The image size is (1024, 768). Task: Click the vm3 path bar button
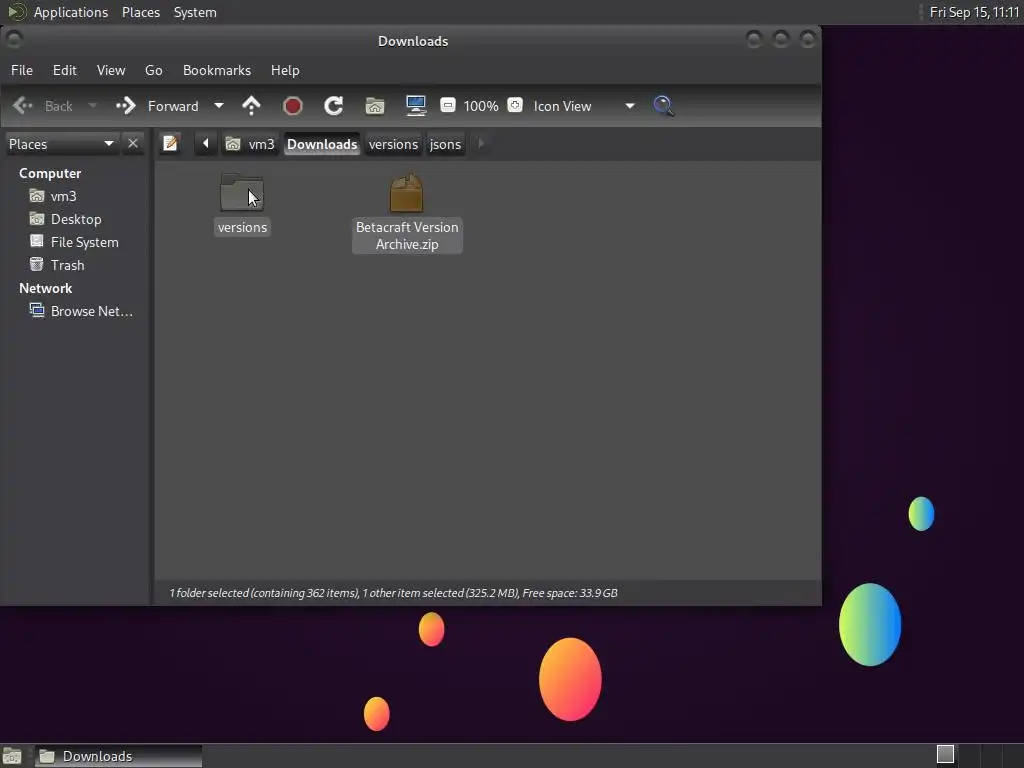point(251,144)
